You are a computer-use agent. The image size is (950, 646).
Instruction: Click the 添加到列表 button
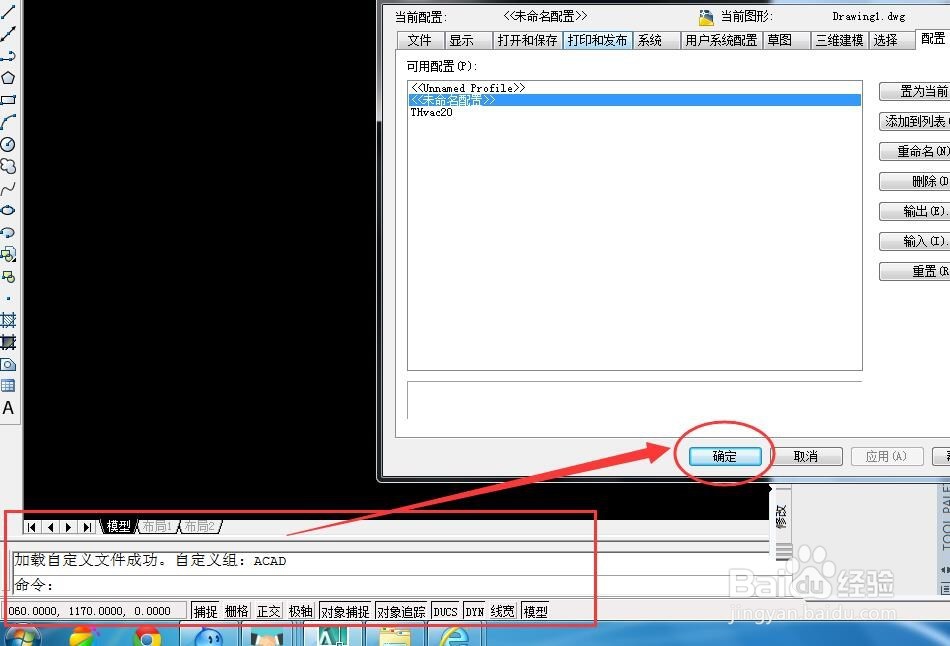click(x=915, y=121)
